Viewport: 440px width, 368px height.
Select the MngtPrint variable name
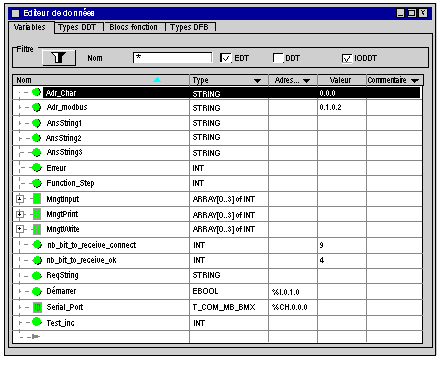[x=62, y=214]
